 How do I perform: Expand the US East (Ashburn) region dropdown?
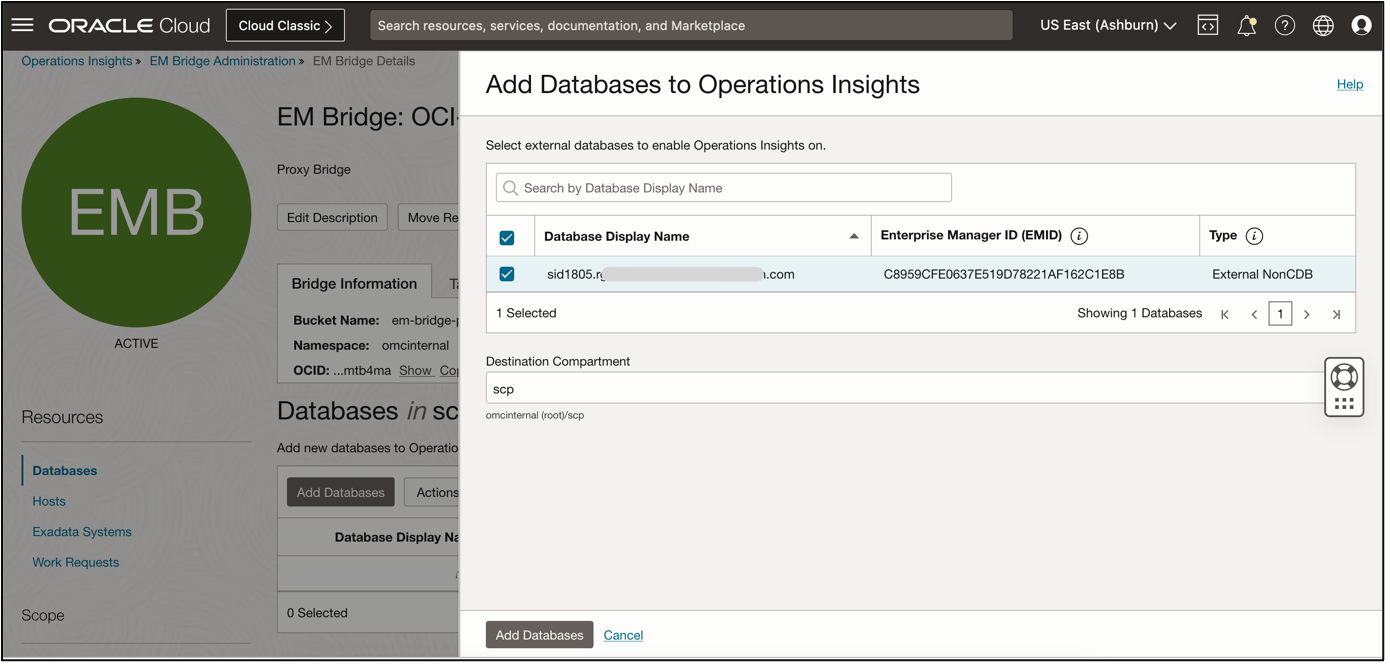click(x=1108, y=25)
